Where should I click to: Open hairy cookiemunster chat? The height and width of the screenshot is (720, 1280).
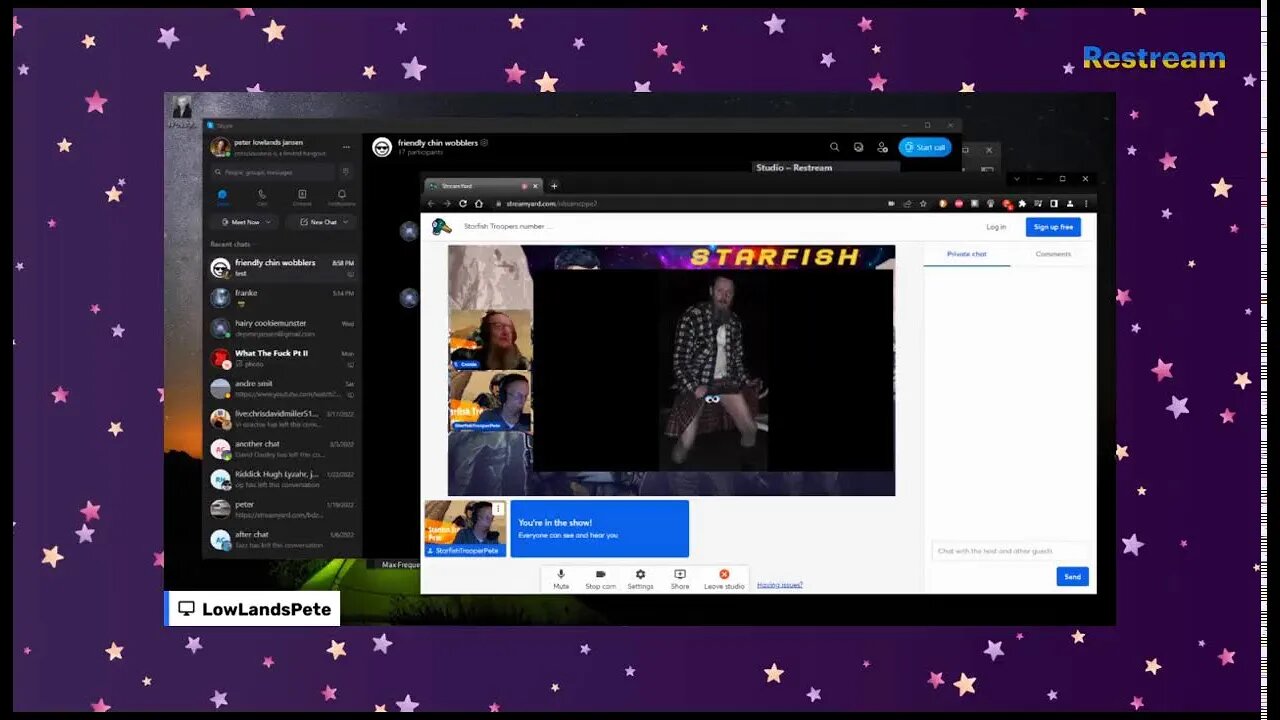click(282, 328)
